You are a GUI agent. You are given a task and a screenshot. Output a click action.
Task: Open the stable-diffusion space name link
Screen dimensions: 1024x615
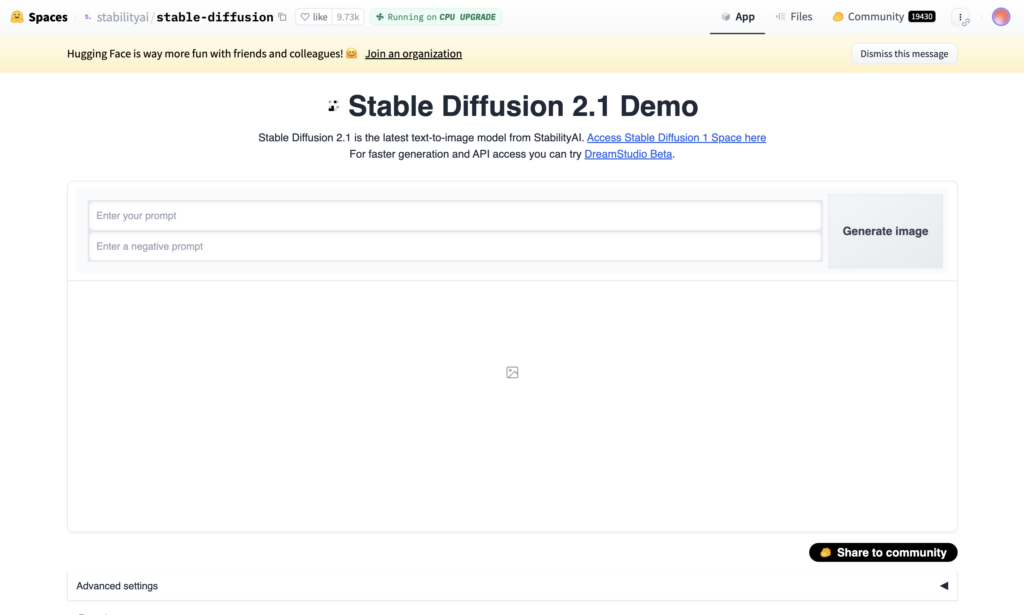pyautogui.click(x=215, y=17)
